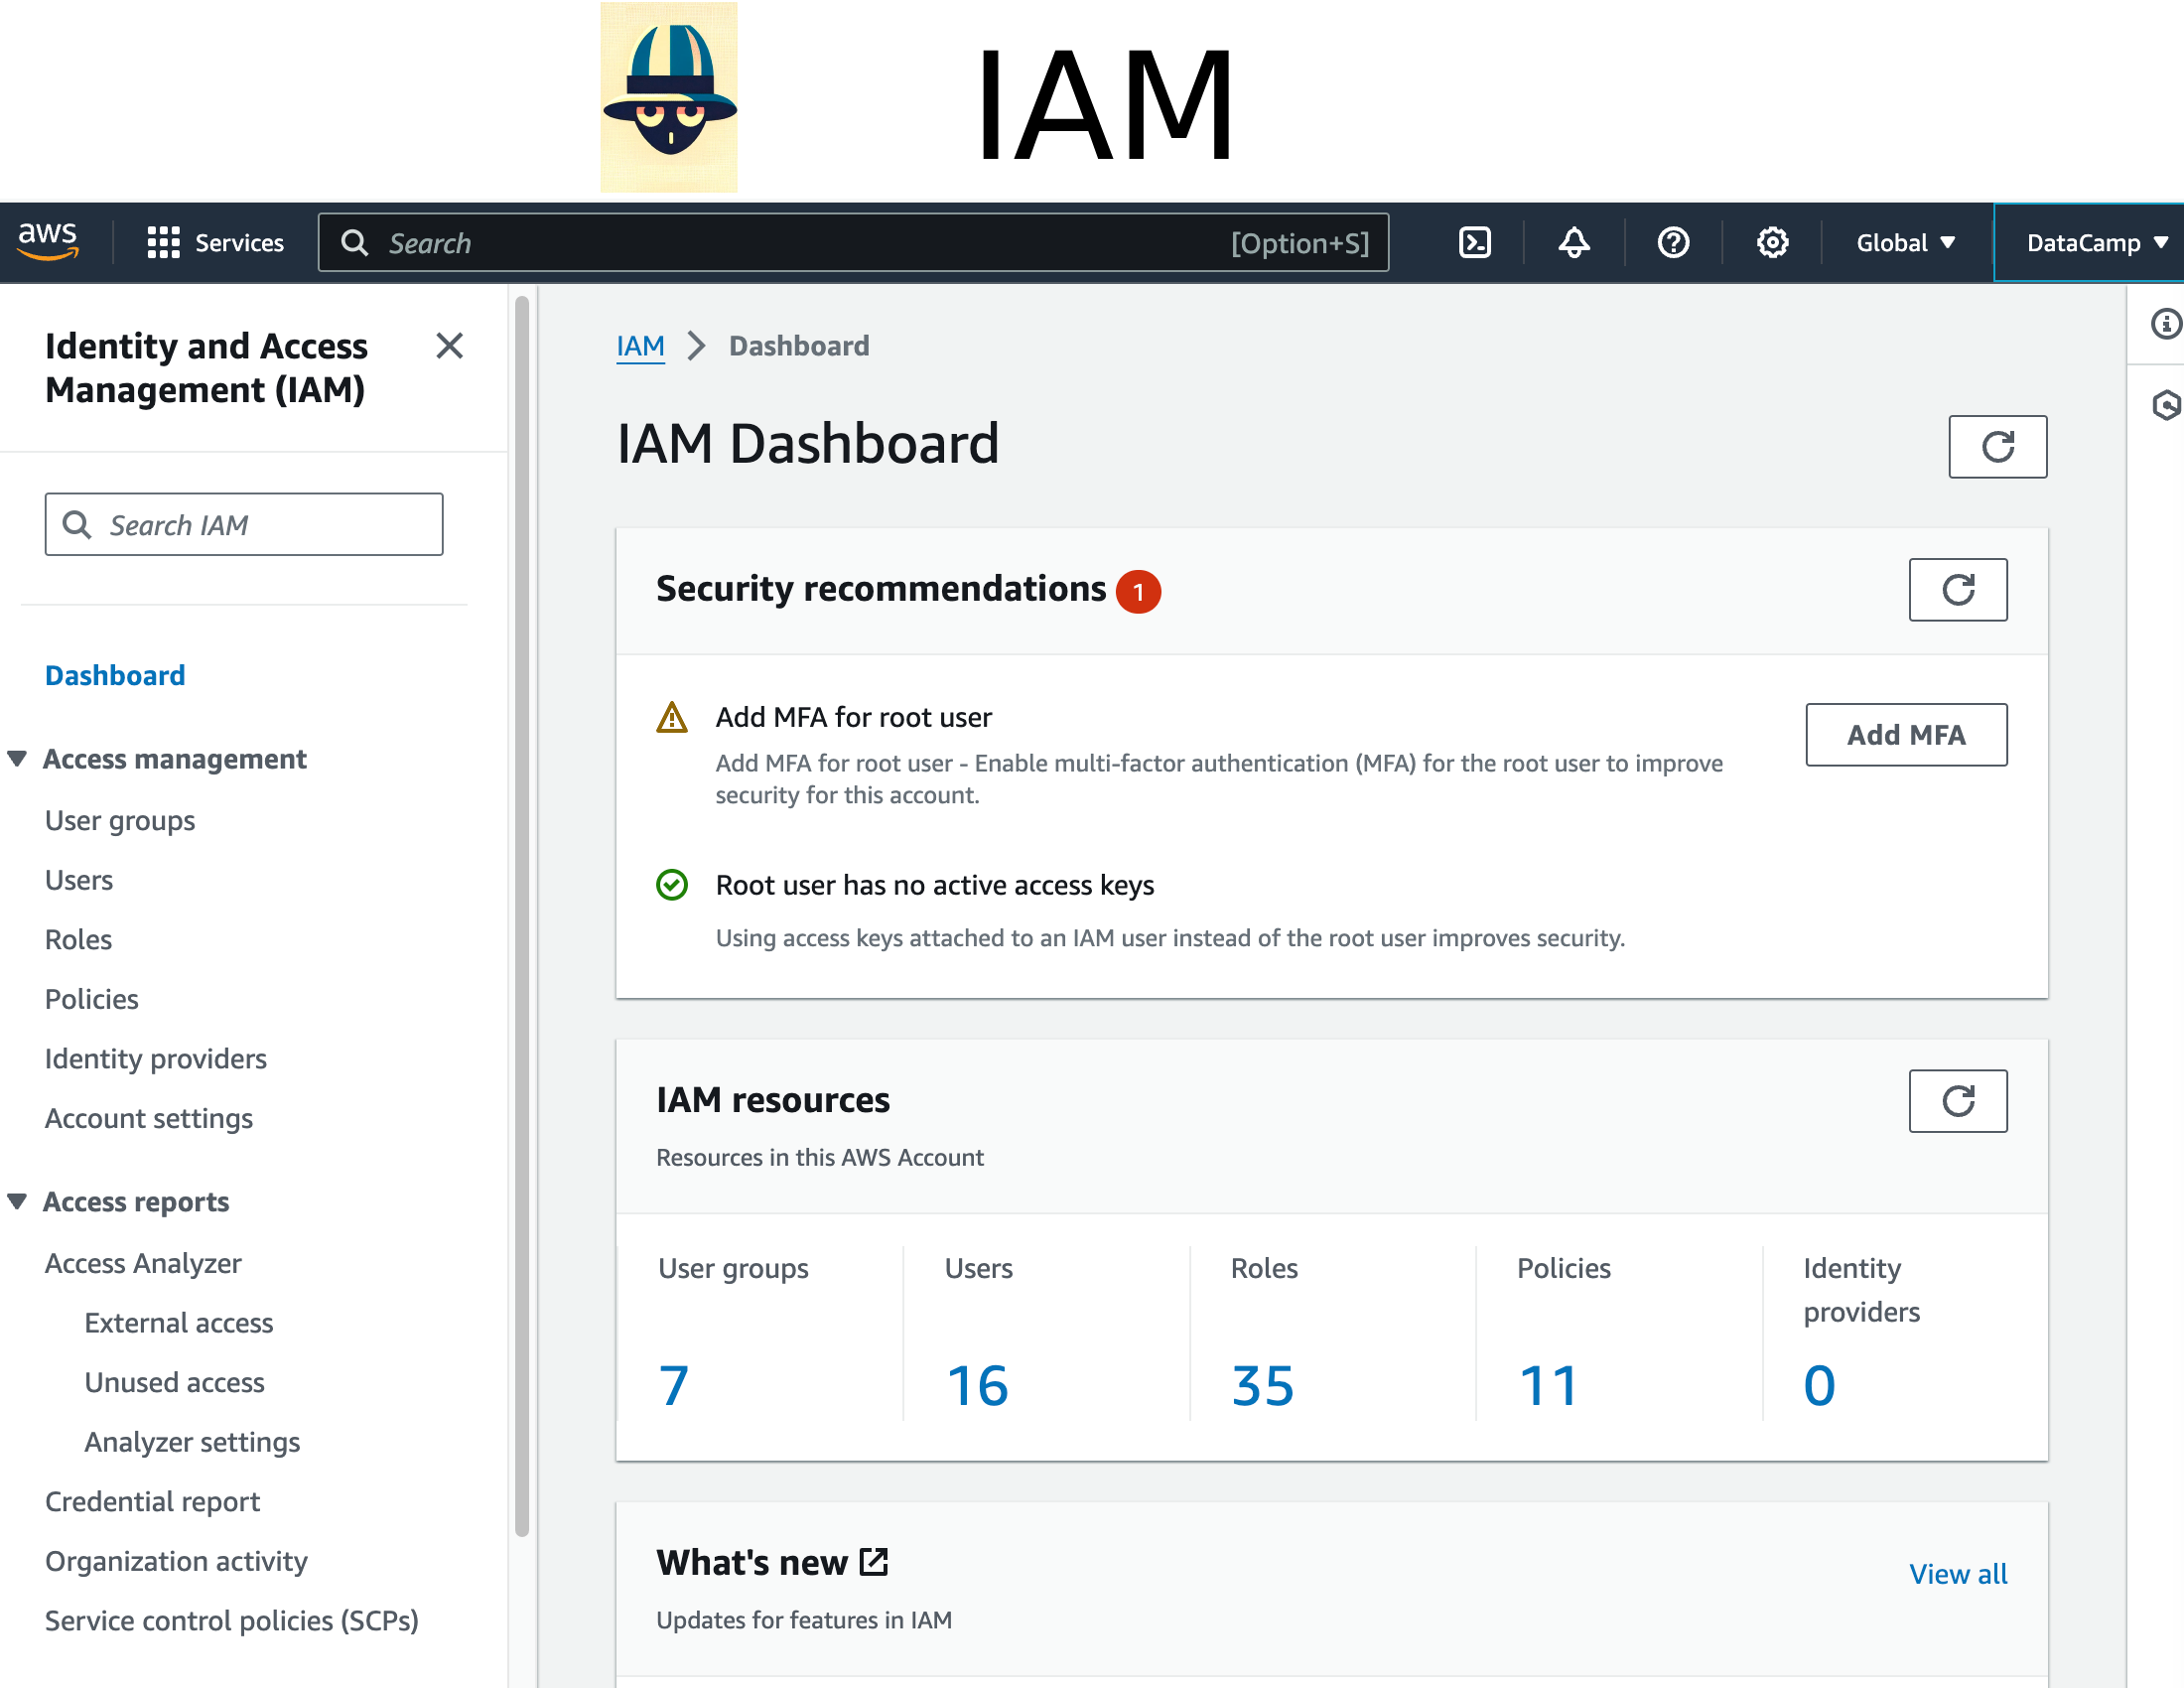Open Users in the sidebar
2184x1688 pixels.
pyautogui.click(x=79, y=880)
